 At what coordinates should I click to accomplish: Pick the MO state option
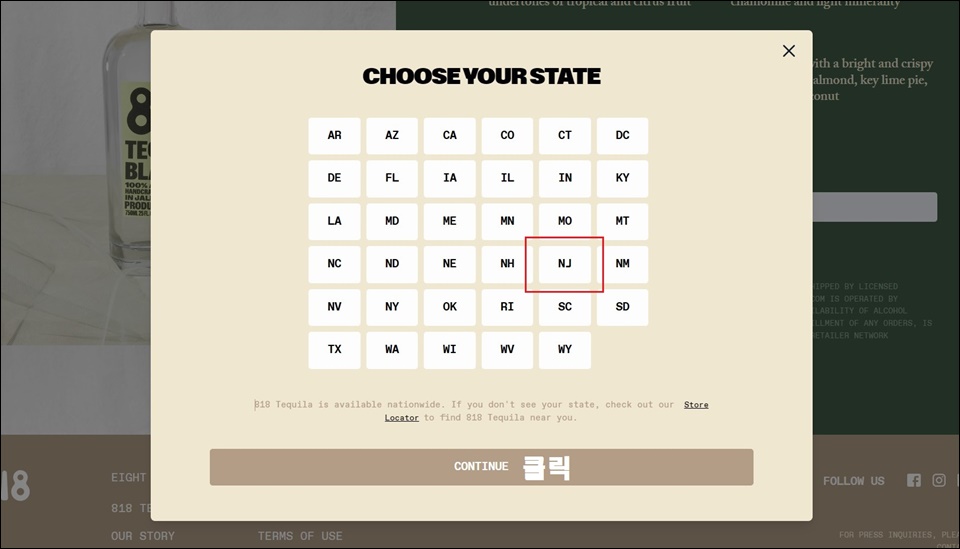click(564, 222)
